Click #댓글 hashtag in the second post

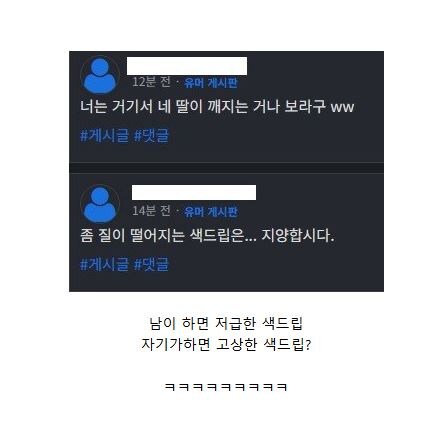point(151,264)
